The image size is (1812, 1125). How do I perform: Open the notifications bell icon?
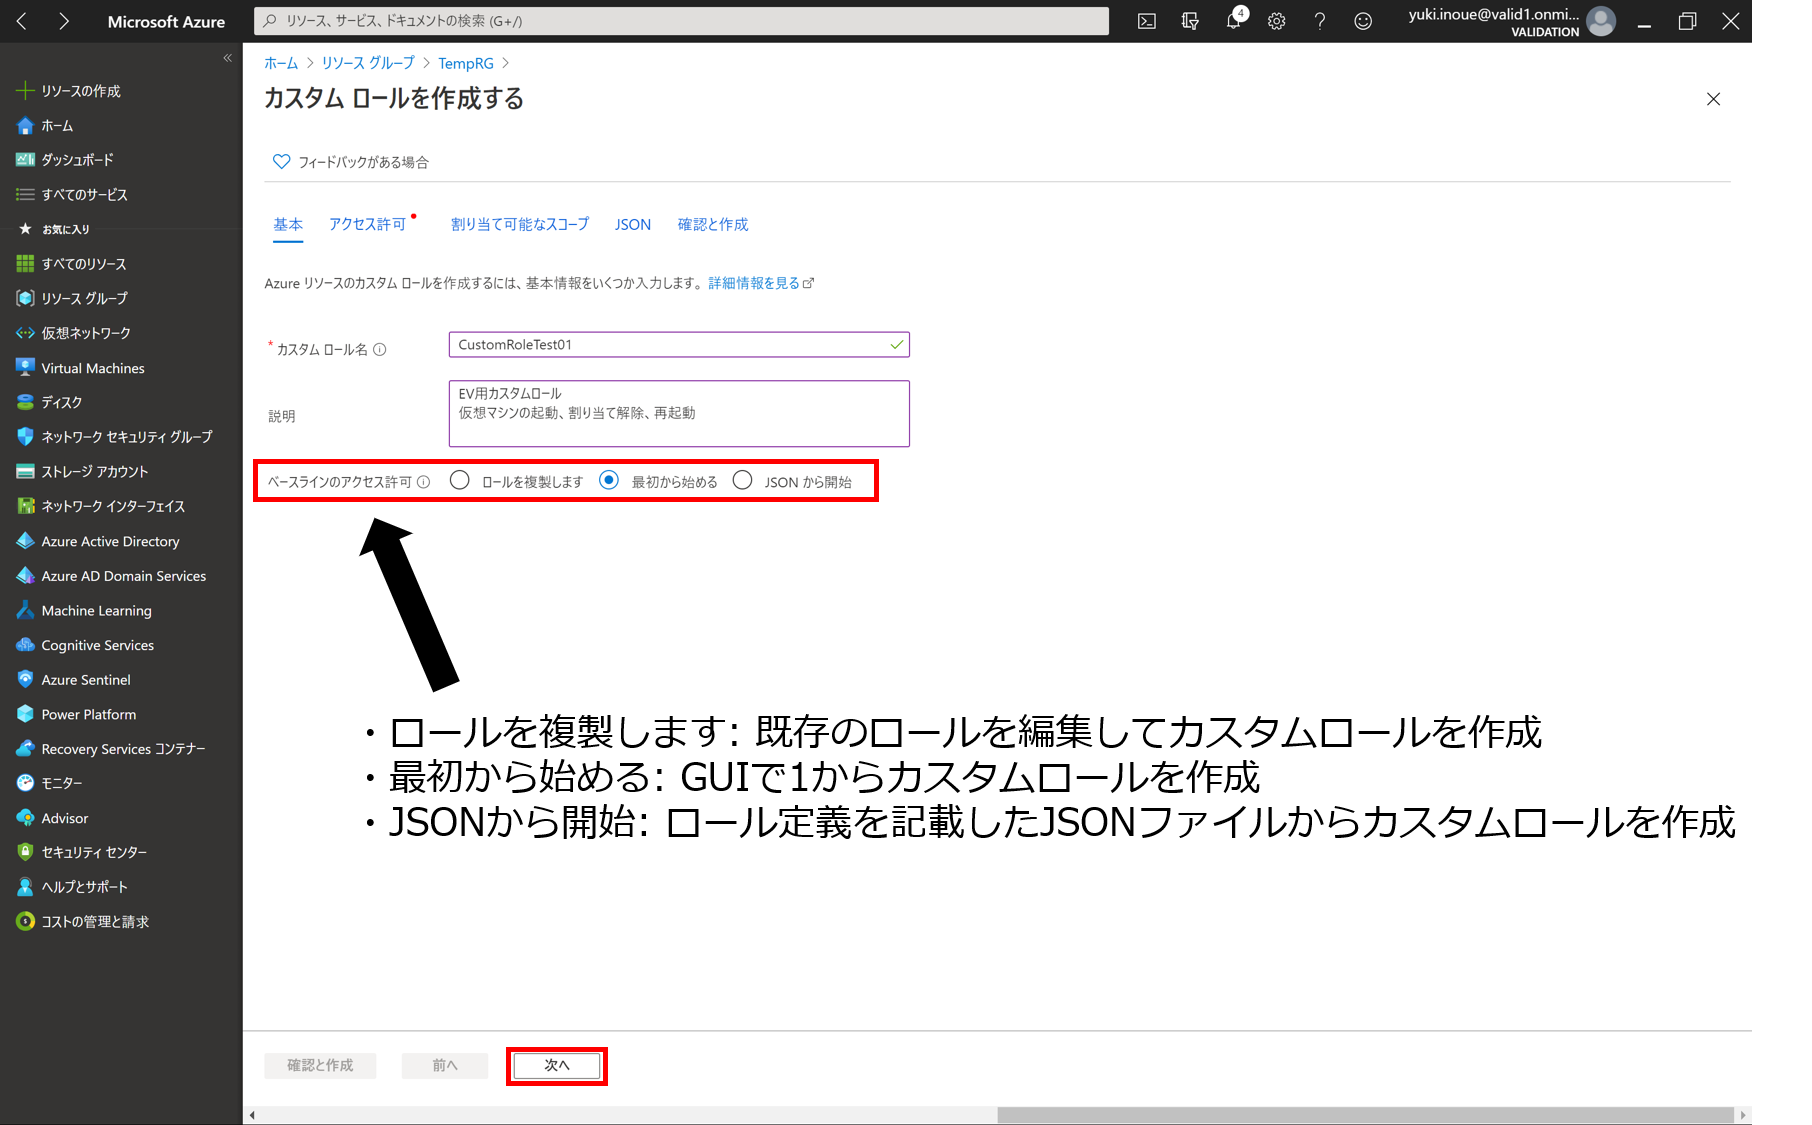[x=1234, y=21]
